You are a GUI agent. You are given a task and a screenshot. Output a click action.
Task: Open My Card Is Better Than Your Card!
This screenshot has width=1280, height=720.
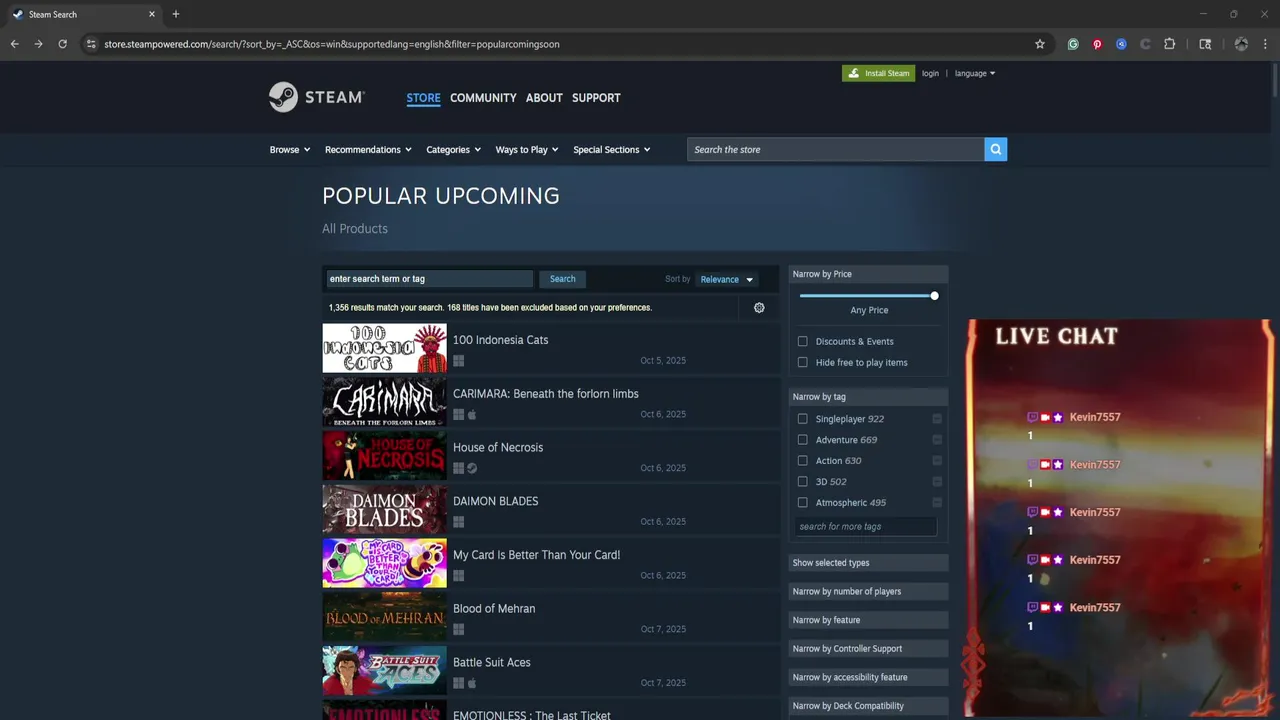[536, 555]
